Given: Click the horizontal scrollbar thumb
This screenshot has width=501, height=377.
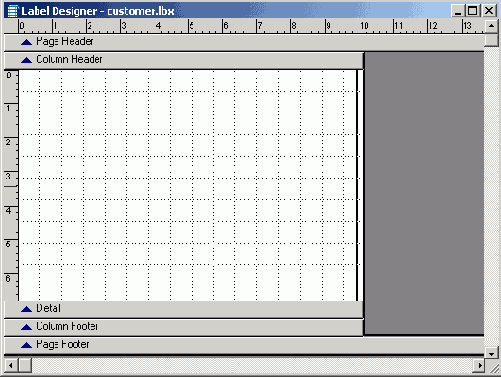Looking at the screenshot, I should (x=25, y=365).
